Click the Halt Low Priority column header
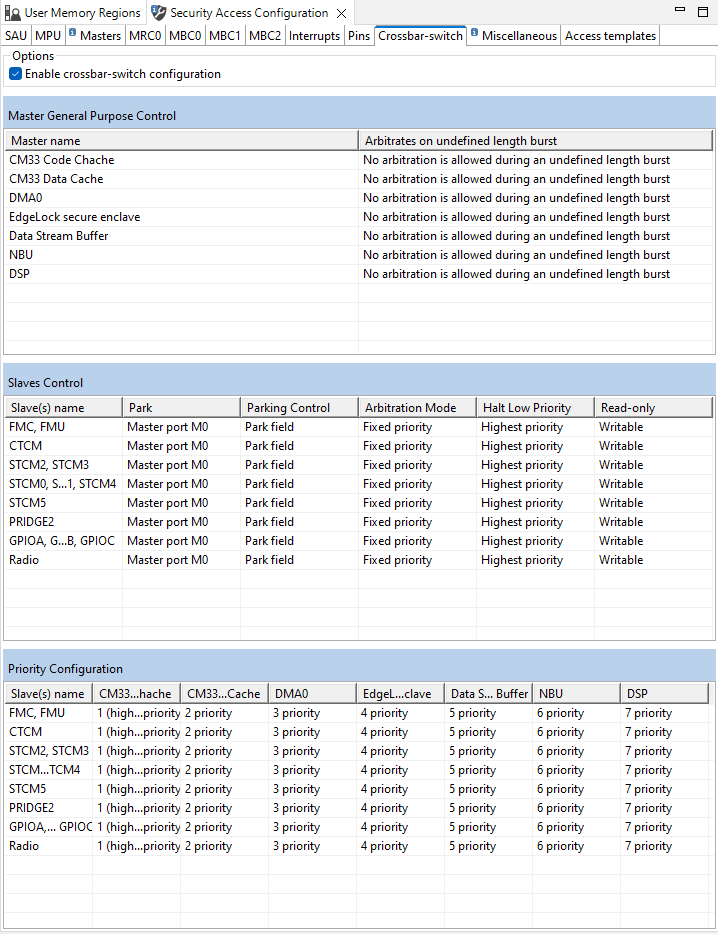 (x=535, y=407)
